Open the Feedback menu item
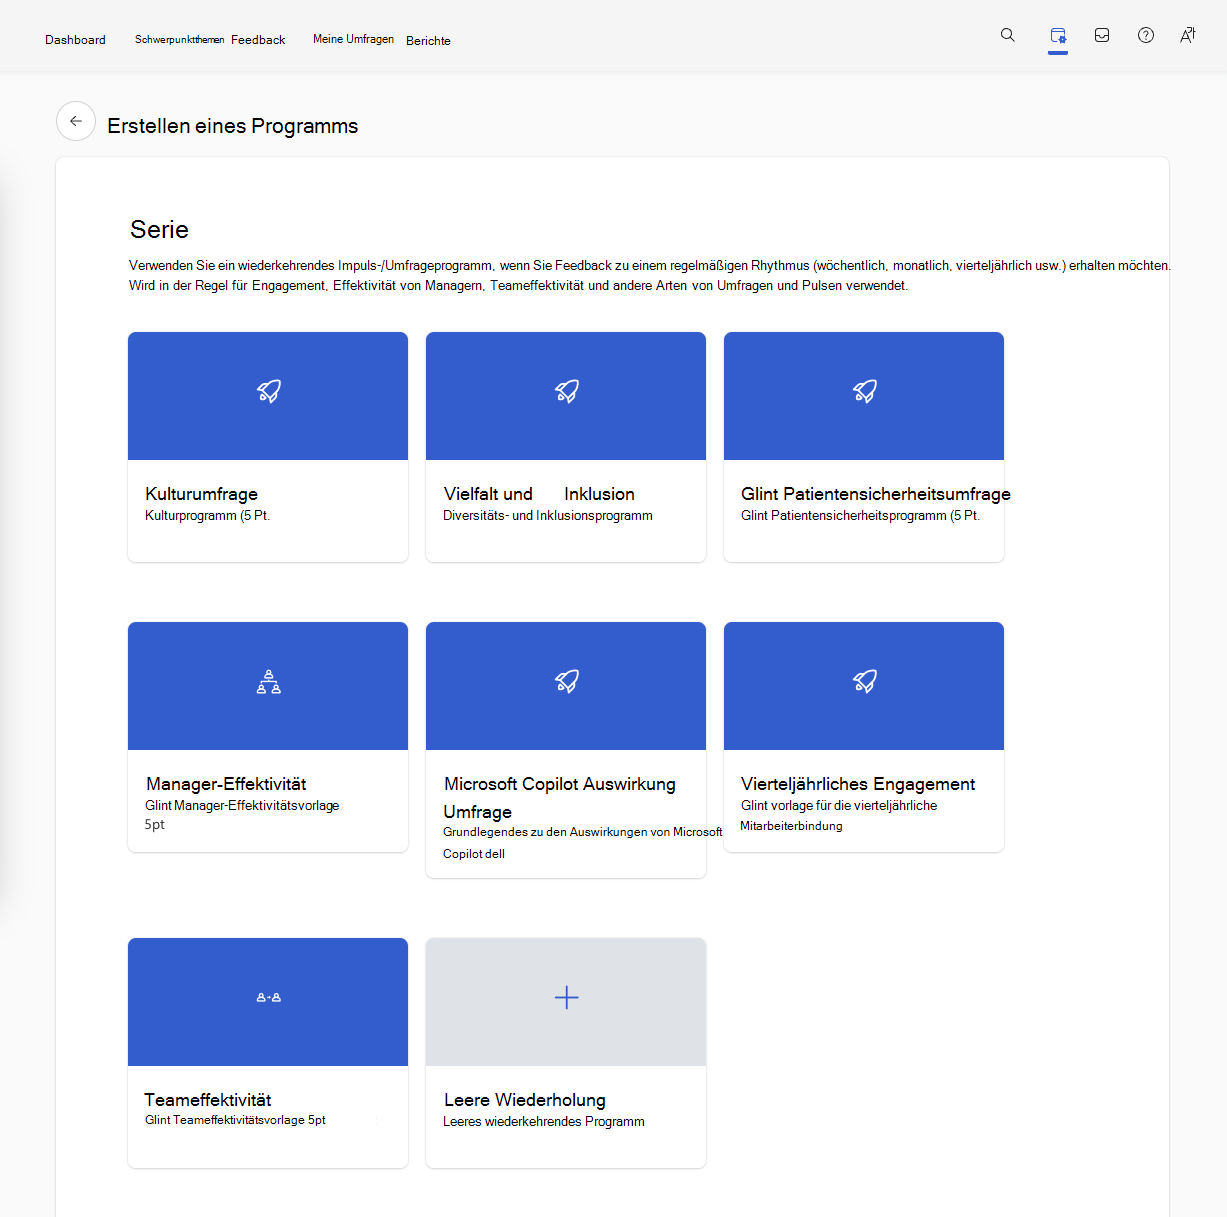The width and height of the screenshot is (1227, 1217). coord(258,40)
